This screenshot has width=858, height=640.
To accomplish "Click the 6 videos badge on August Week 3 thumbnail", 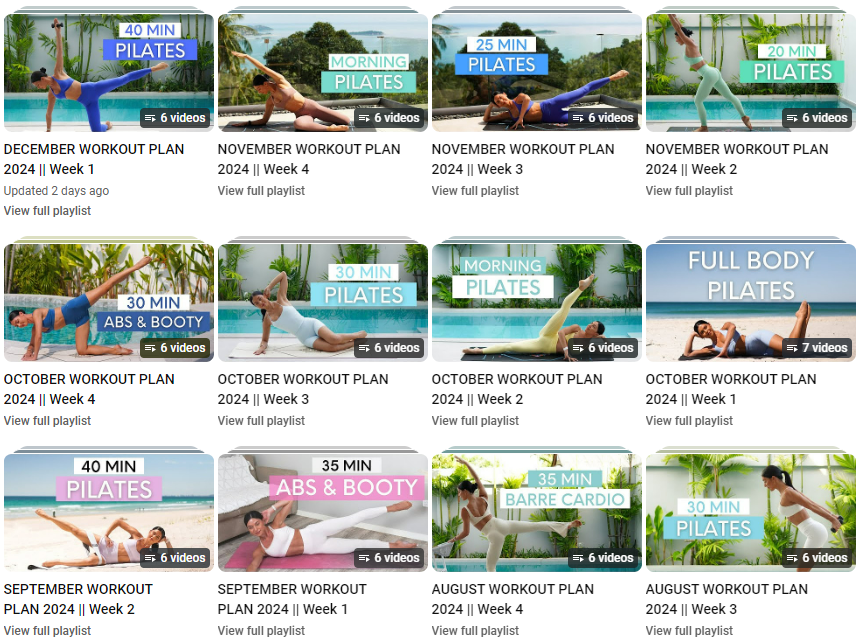I will (817, 557).
